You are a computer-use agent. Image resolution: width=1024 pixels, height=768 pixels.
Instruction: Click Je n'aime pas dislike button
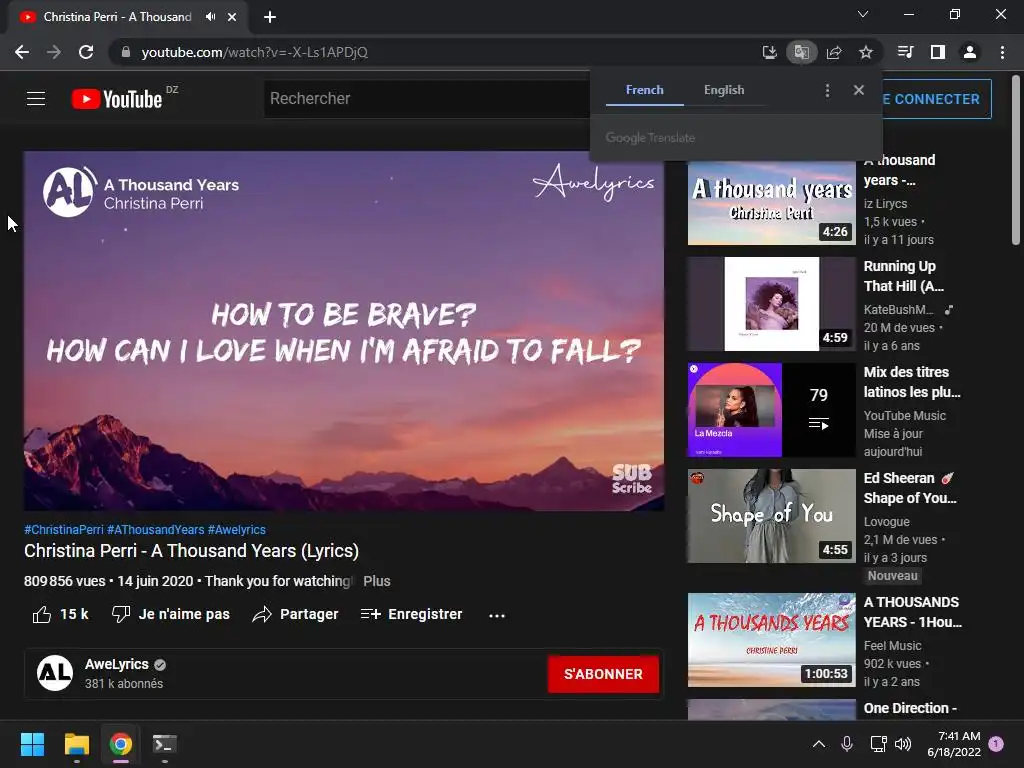coord(170,615)
